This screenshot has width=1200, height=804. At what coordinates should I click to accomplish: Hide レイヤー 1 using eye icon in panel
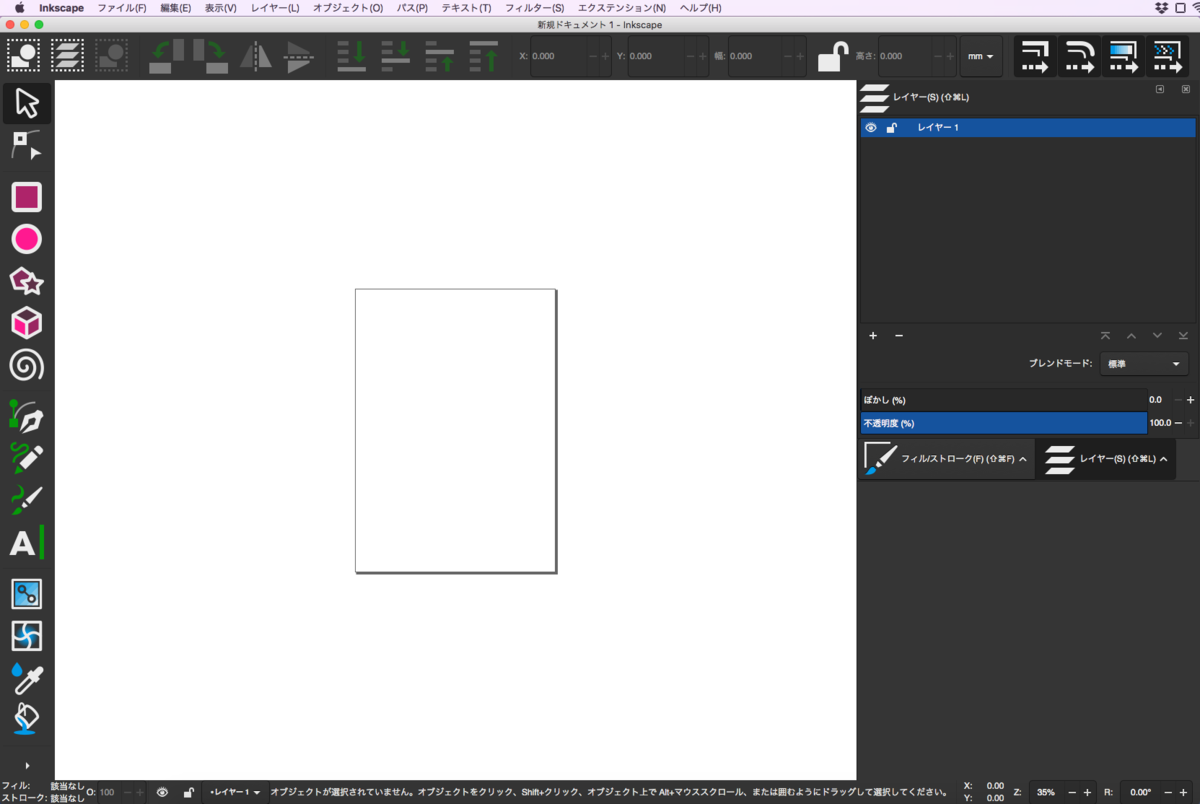click(871, 128)
